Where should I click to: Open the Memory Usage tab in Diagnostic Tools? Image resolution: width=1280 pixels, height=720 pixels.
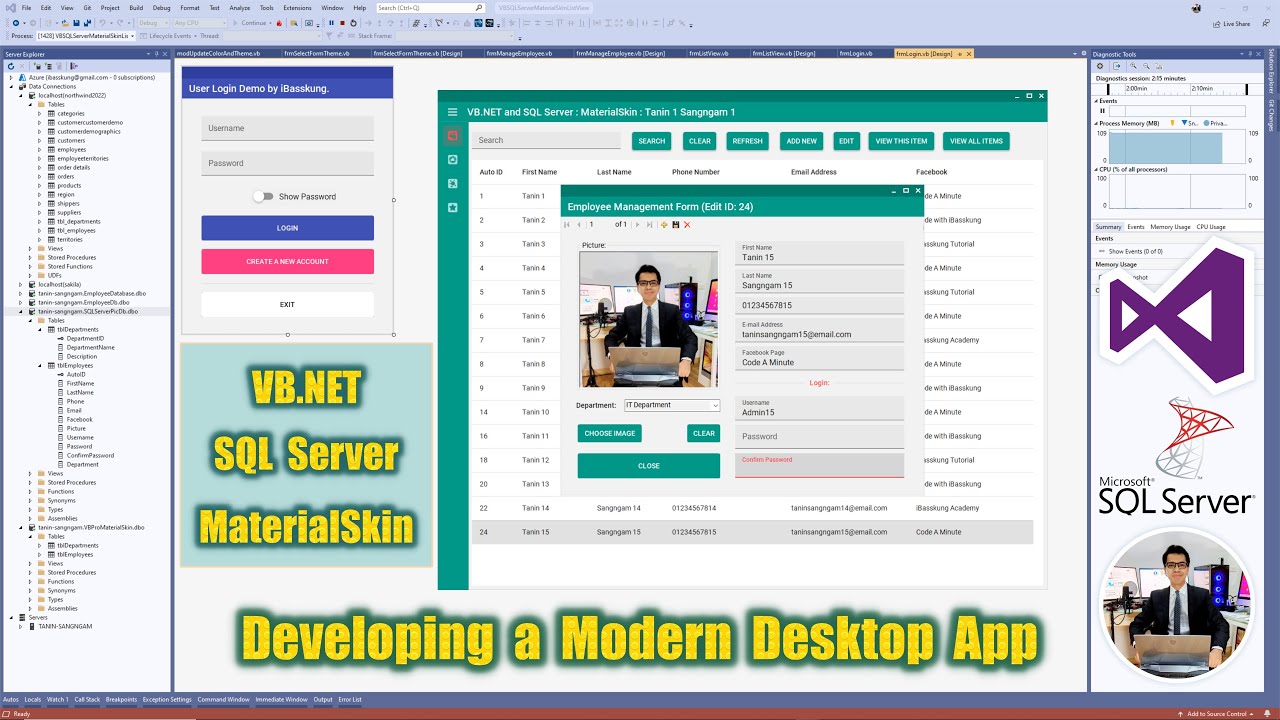1170,227
